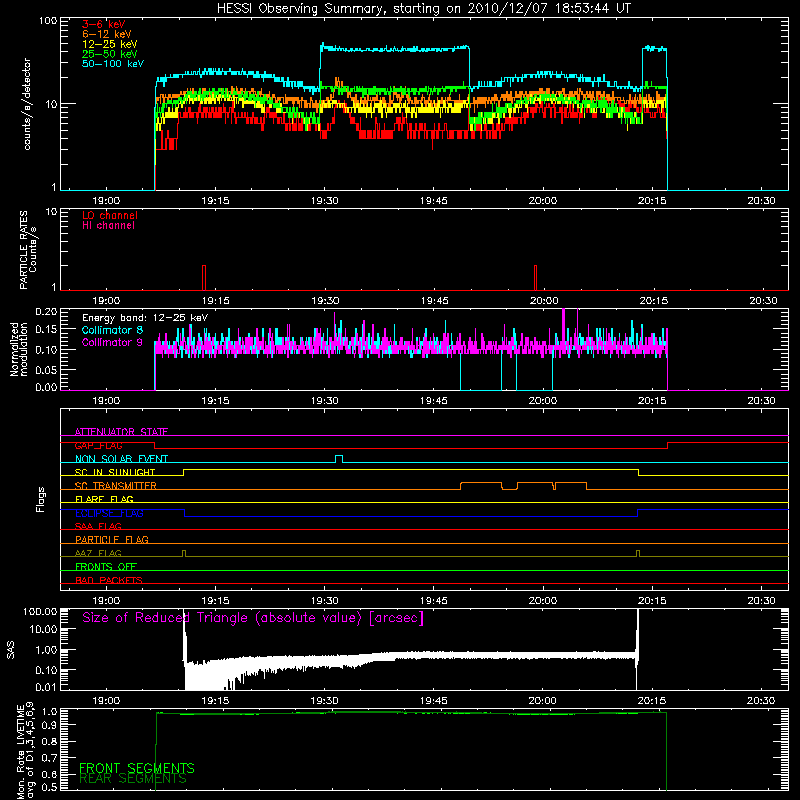
Task: Select the FRONT SEGMENTS legend label
Action: click(137, 768)
